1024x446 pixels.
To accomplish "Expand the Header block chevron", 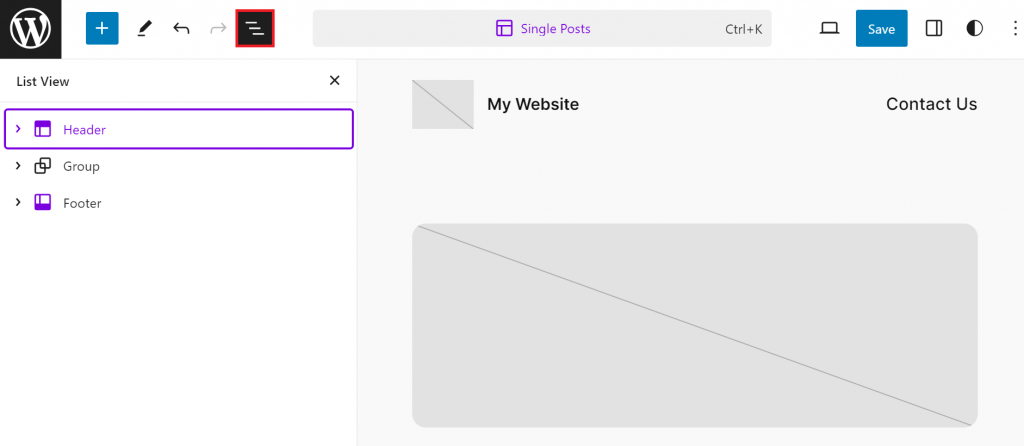I will [x=18, y=129].
